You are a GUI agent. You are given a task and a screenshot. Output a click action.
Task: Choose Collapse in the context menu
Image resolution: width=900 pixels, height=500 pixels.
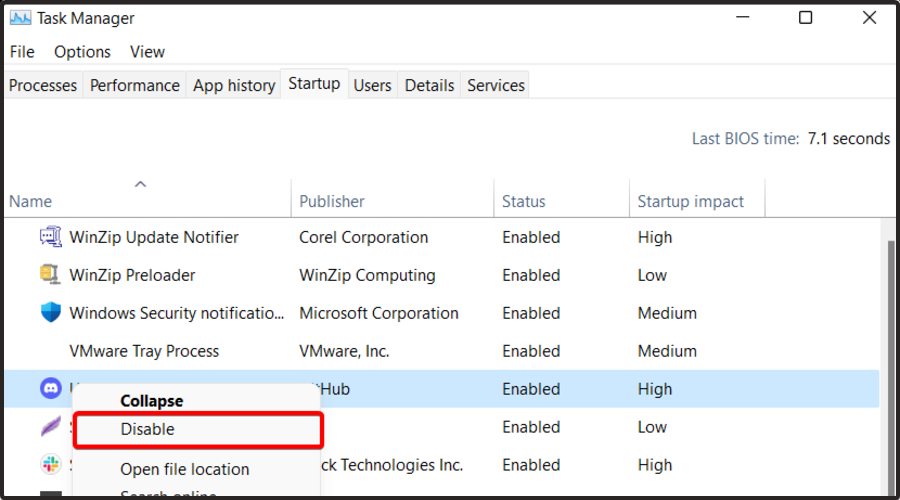(152, 401)
